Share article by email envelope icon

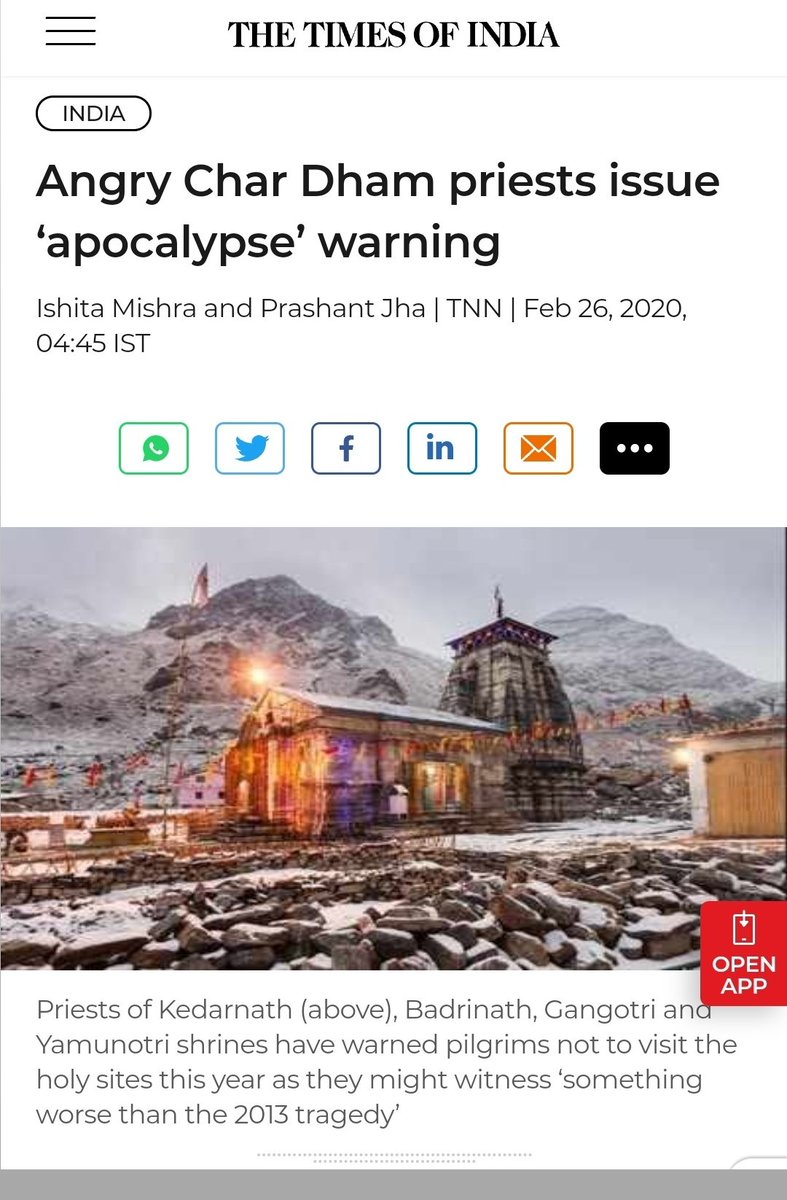(538, 448)
